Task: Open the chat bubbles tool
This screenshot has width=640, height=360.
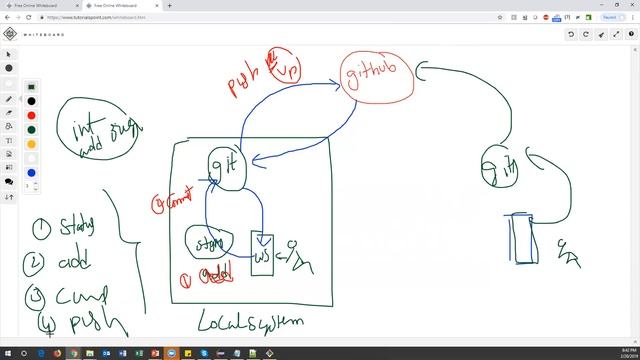Action: (9, 182)
